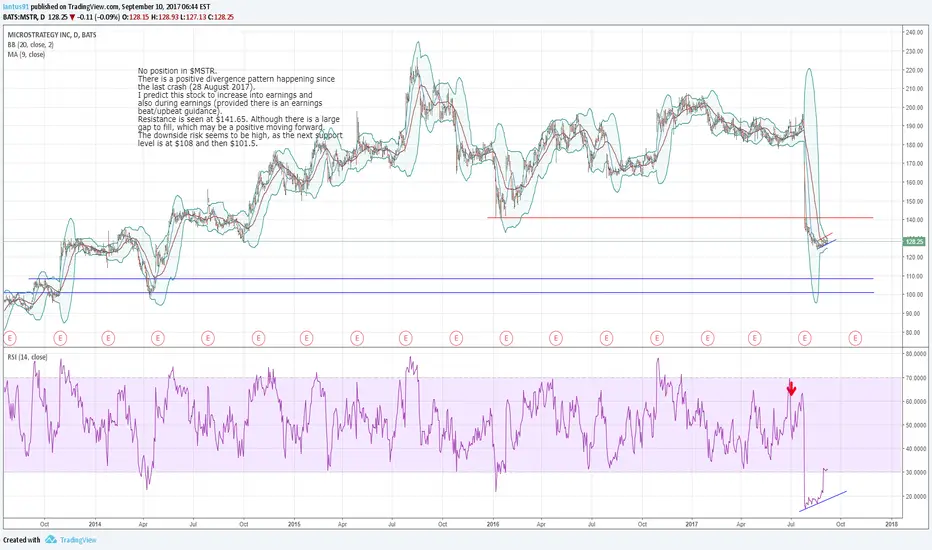Click the 200.00 price axis label
The height and width of the screenshot is (550, 932).
pyautogui.click(x=914, y=108)
